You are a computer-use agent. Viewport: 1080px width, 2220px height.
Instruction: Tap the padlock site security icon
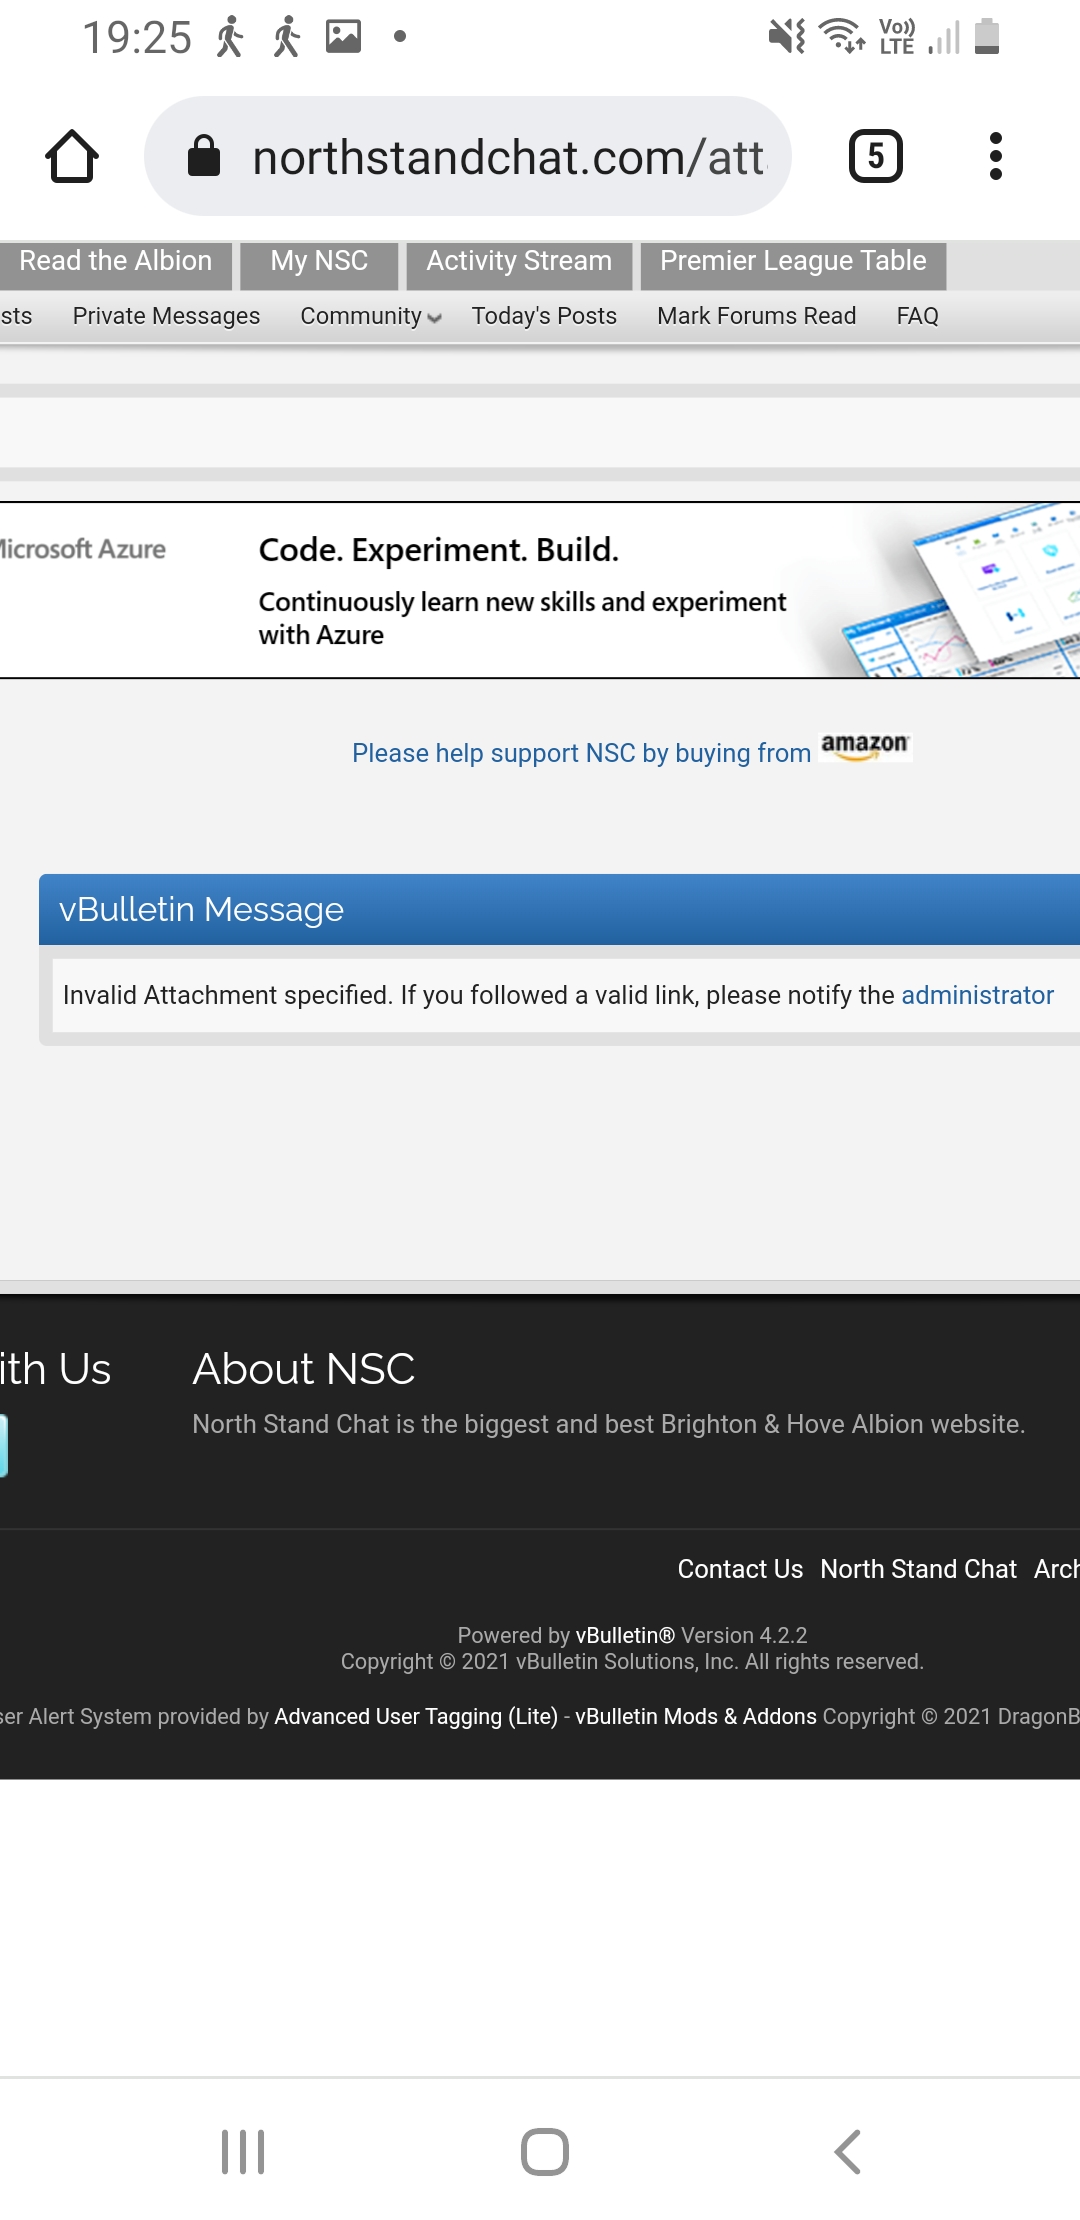[204, 156]
